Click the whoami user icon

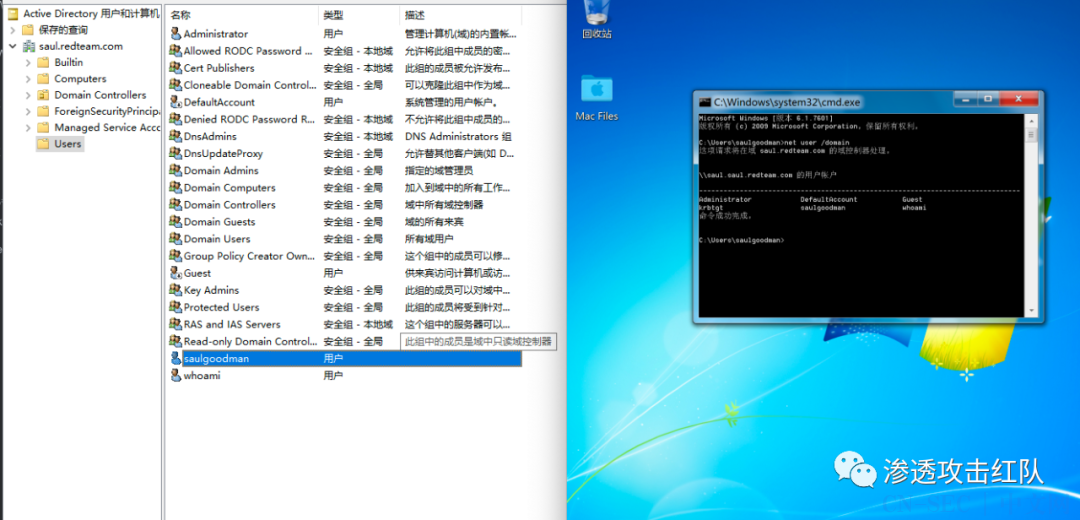(x=176, y=375)
